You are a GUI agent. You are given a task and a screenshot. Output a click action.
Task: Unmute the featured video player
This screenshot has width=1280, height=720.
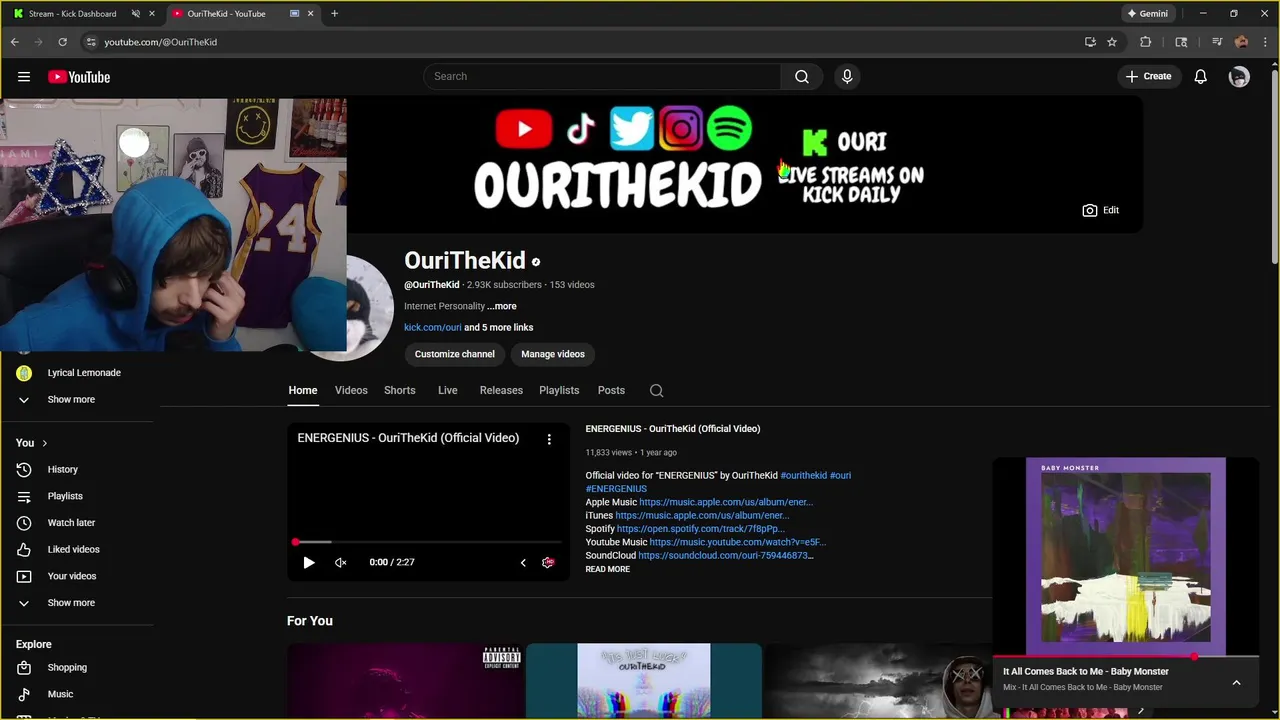pos(340,563)
